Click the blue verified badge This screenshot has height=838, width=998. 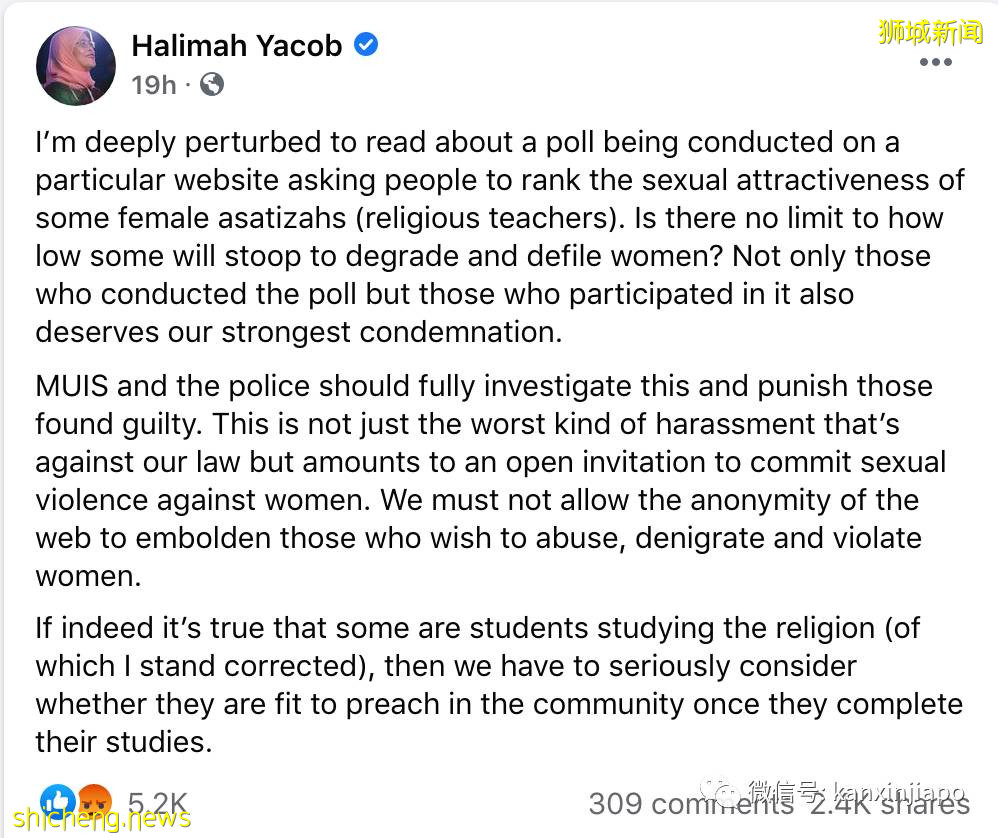coord(366,45)
